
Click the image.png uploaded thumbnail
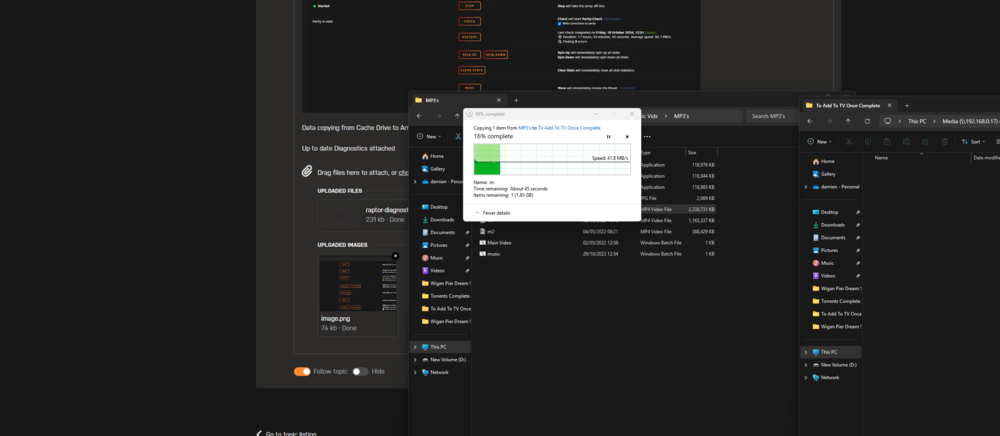(358, 284)
